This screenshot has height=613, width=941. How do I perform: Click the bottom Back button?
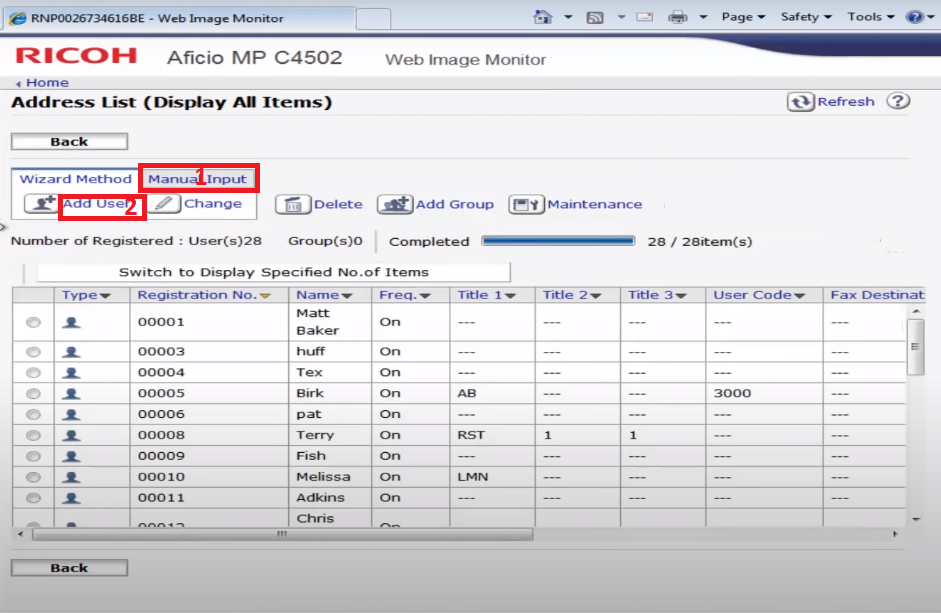tap(70, 568)
